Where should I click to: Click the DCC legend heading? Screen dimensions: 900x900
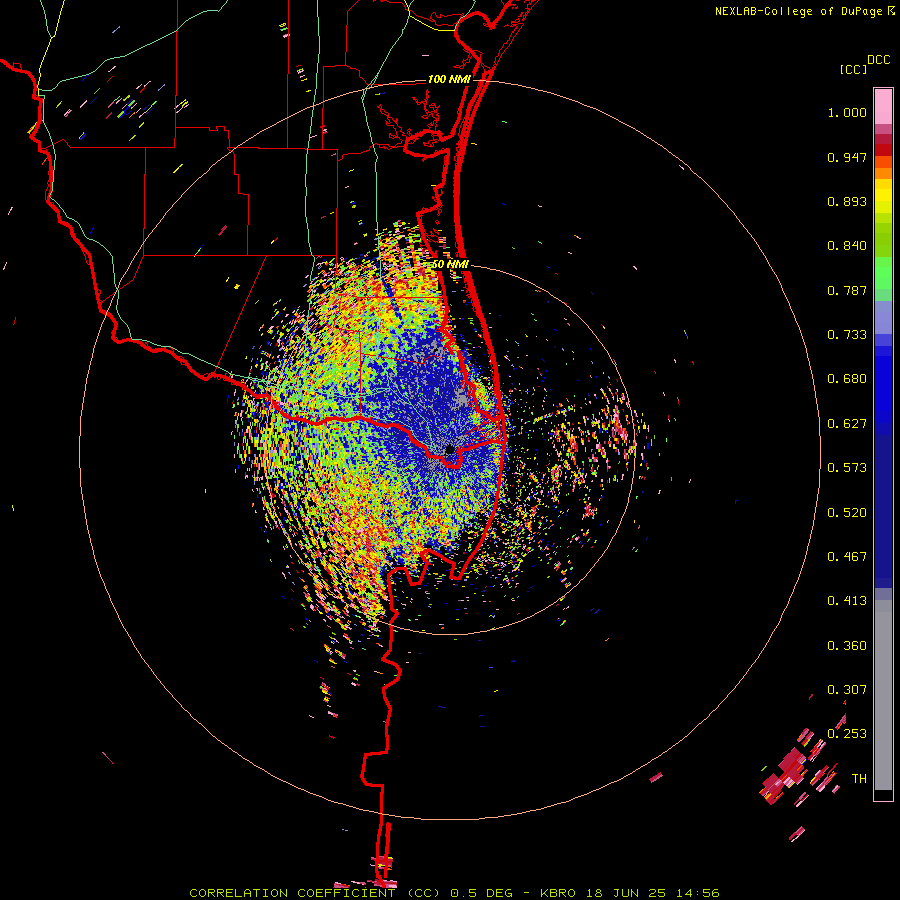(879, 60)
